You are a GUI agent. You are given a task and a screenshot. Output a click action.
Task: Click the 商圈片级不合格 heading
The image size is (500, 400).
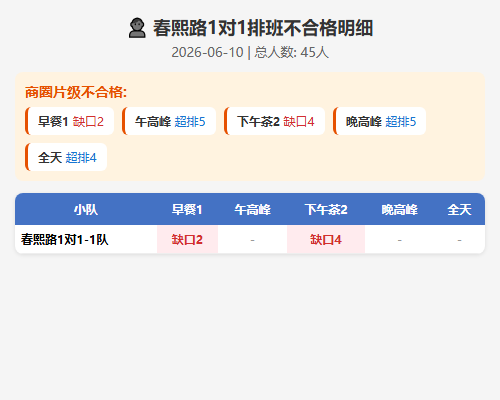point(76,92)
